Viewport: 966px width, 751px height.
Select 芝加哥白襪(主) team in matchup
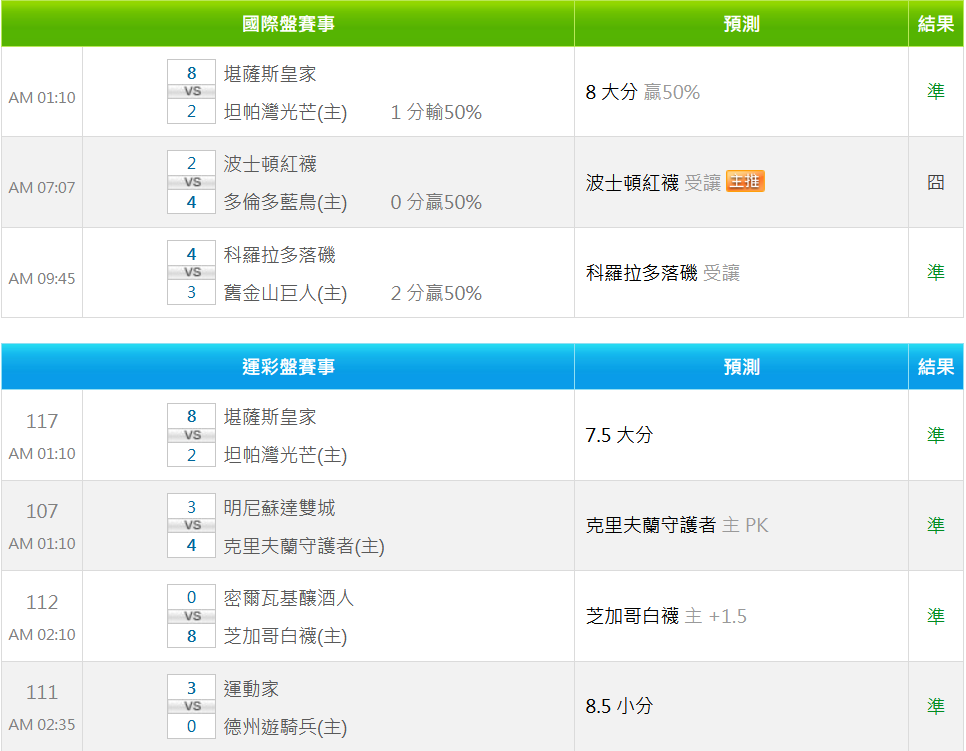(x=285, y=636)
